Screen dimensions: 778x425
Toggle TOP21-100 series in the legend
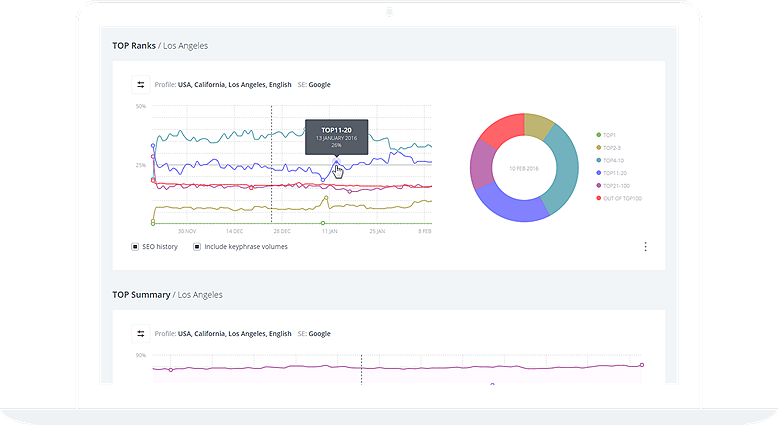click(x=613, y=185)
